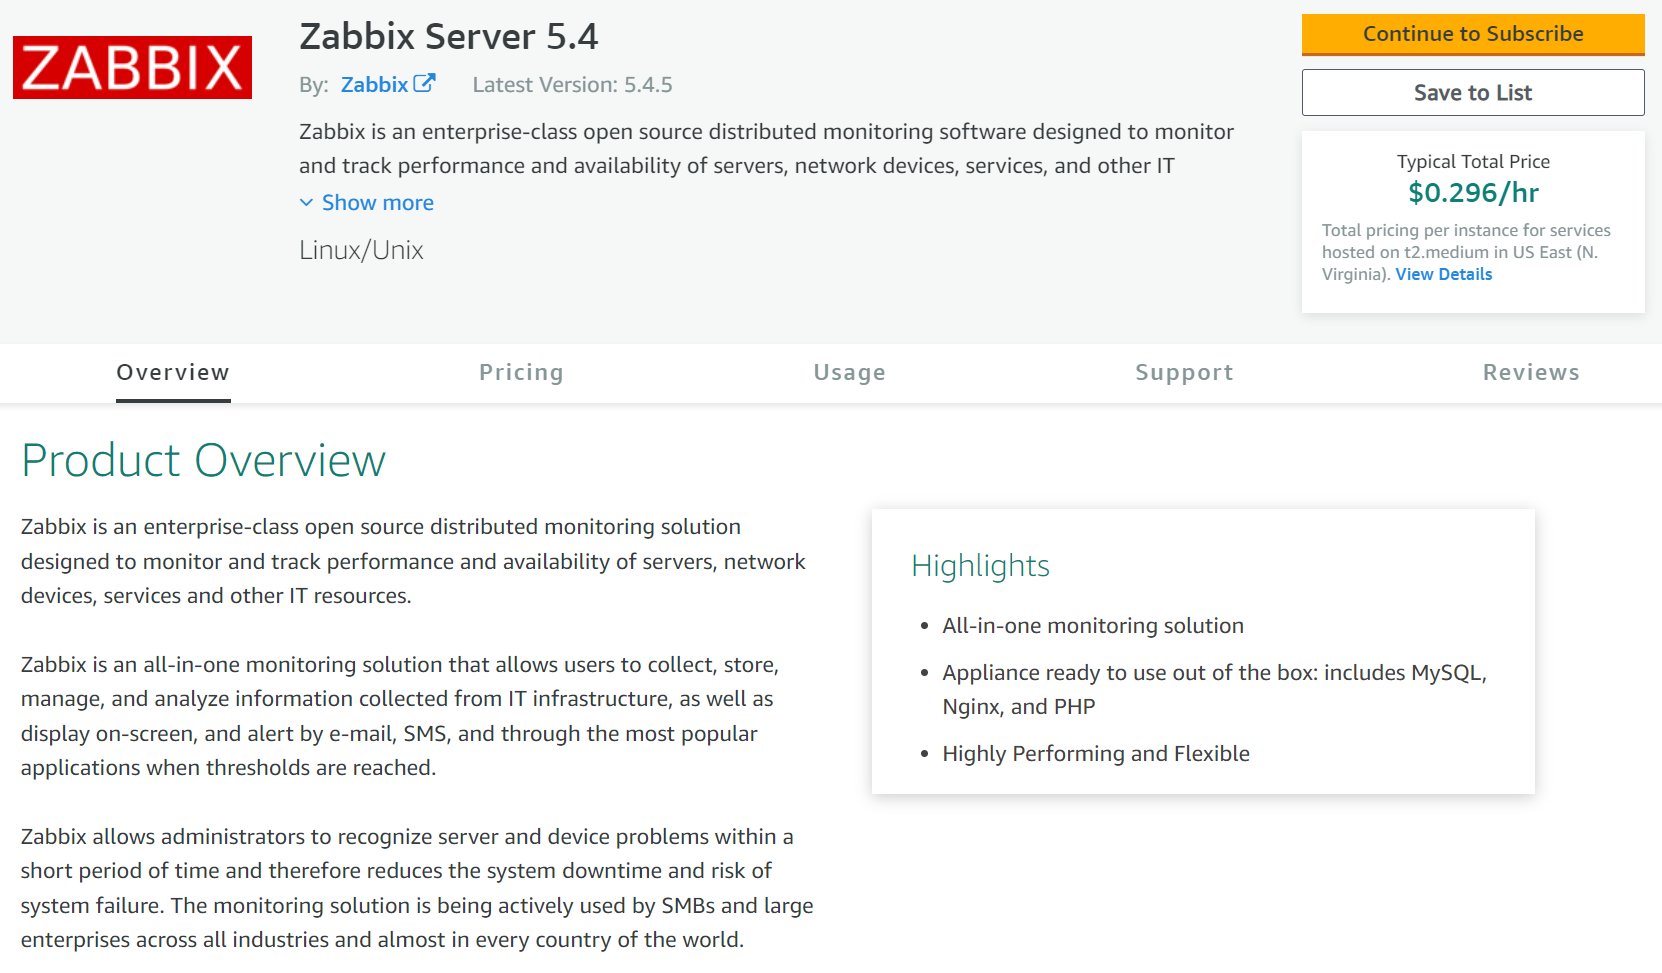Image resolution: width=1662 pixels, height=973 pixels.
Task: Go to the Support tab
Action: [1184, 372]
